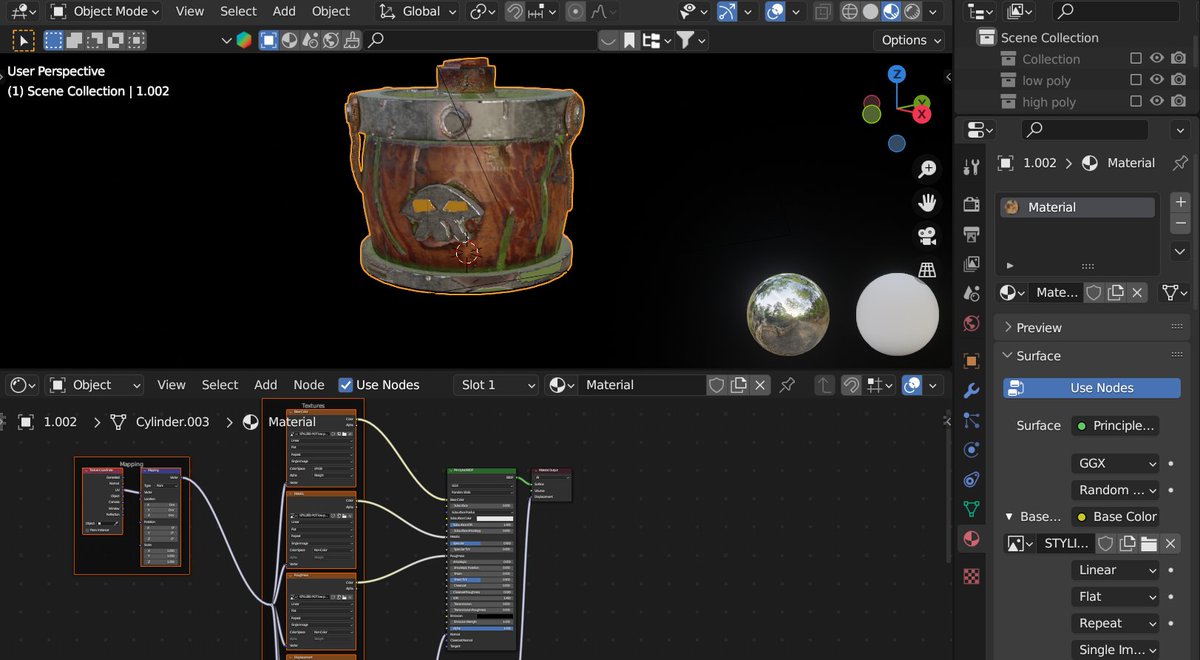Open the node editor Add menu
Viewport: 1200px width, 660px height.
(265, 385)
